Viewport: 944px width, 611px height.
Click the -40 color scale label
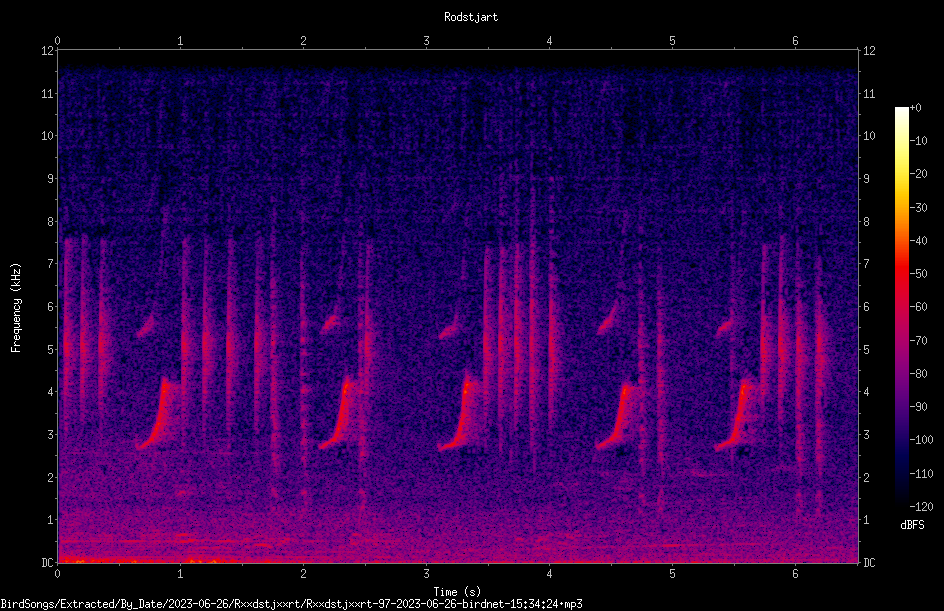(919, 241)
